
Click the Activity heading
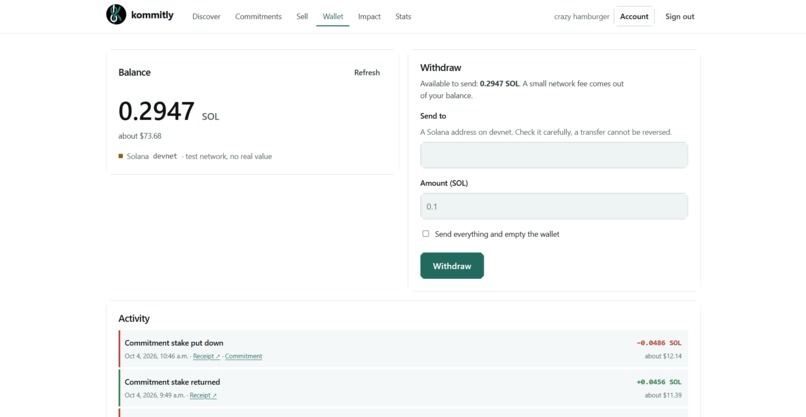click(134, 318)
